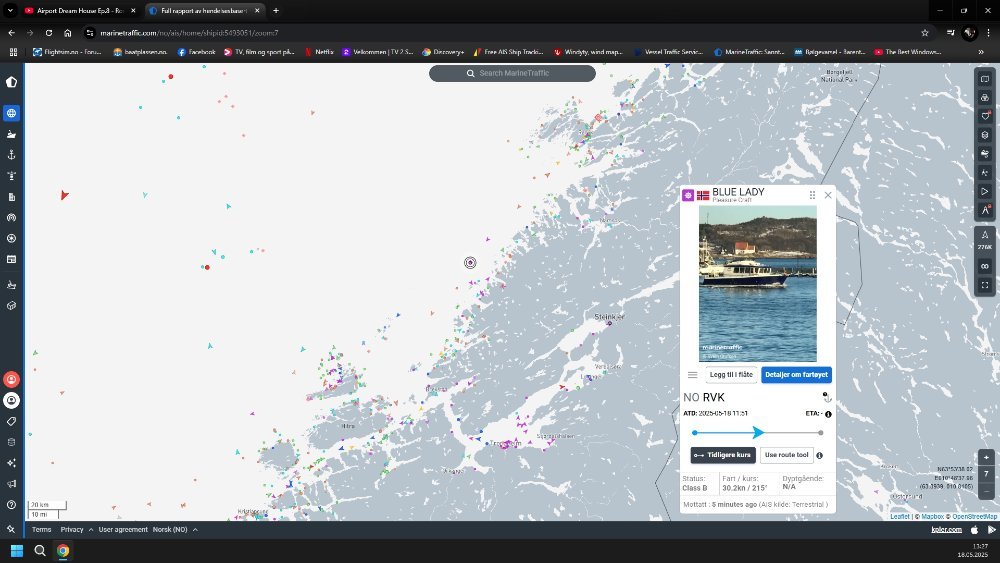Click the Apple App Store icon in footer
Image resolution: width=1000 pixels, height=563 pixels.
click(974, 529)
